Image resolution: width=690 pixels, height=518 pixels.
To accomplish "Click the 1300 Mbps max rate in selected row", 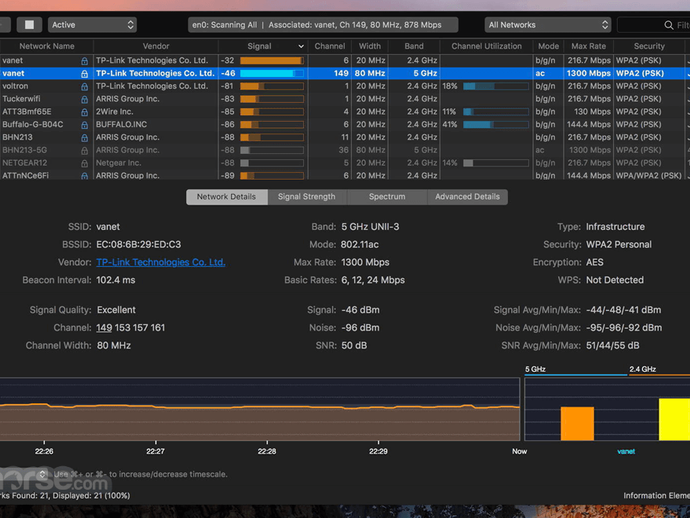I will point(588,73).
